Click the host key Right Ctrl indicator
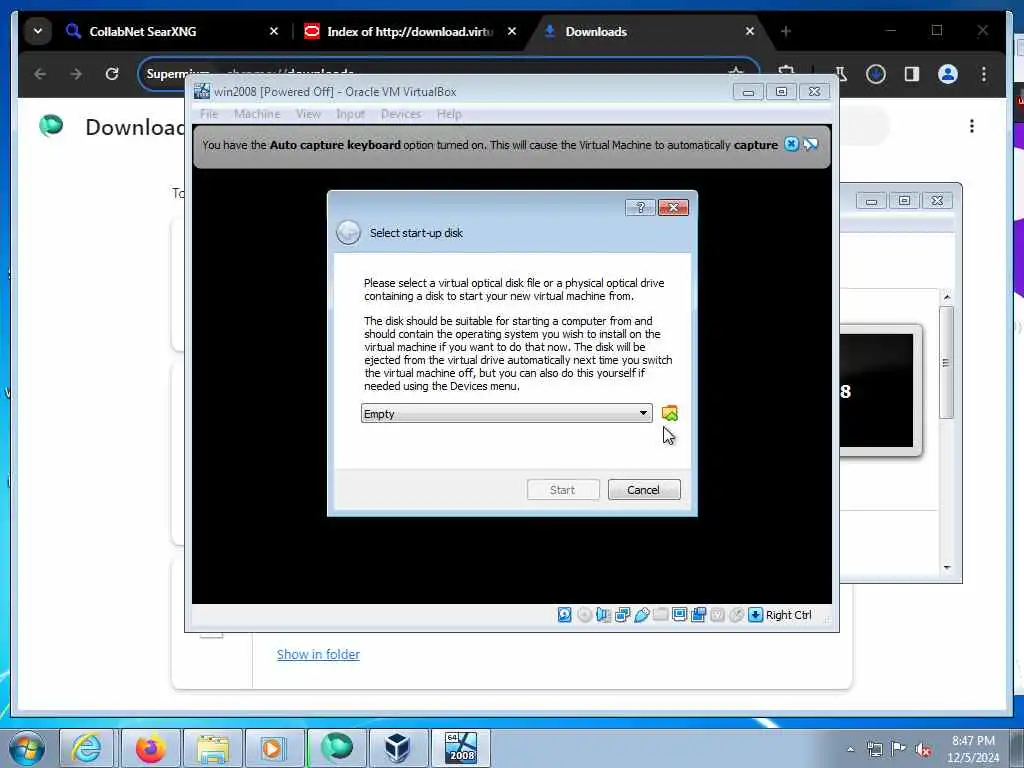 click(x=780, y=615)
